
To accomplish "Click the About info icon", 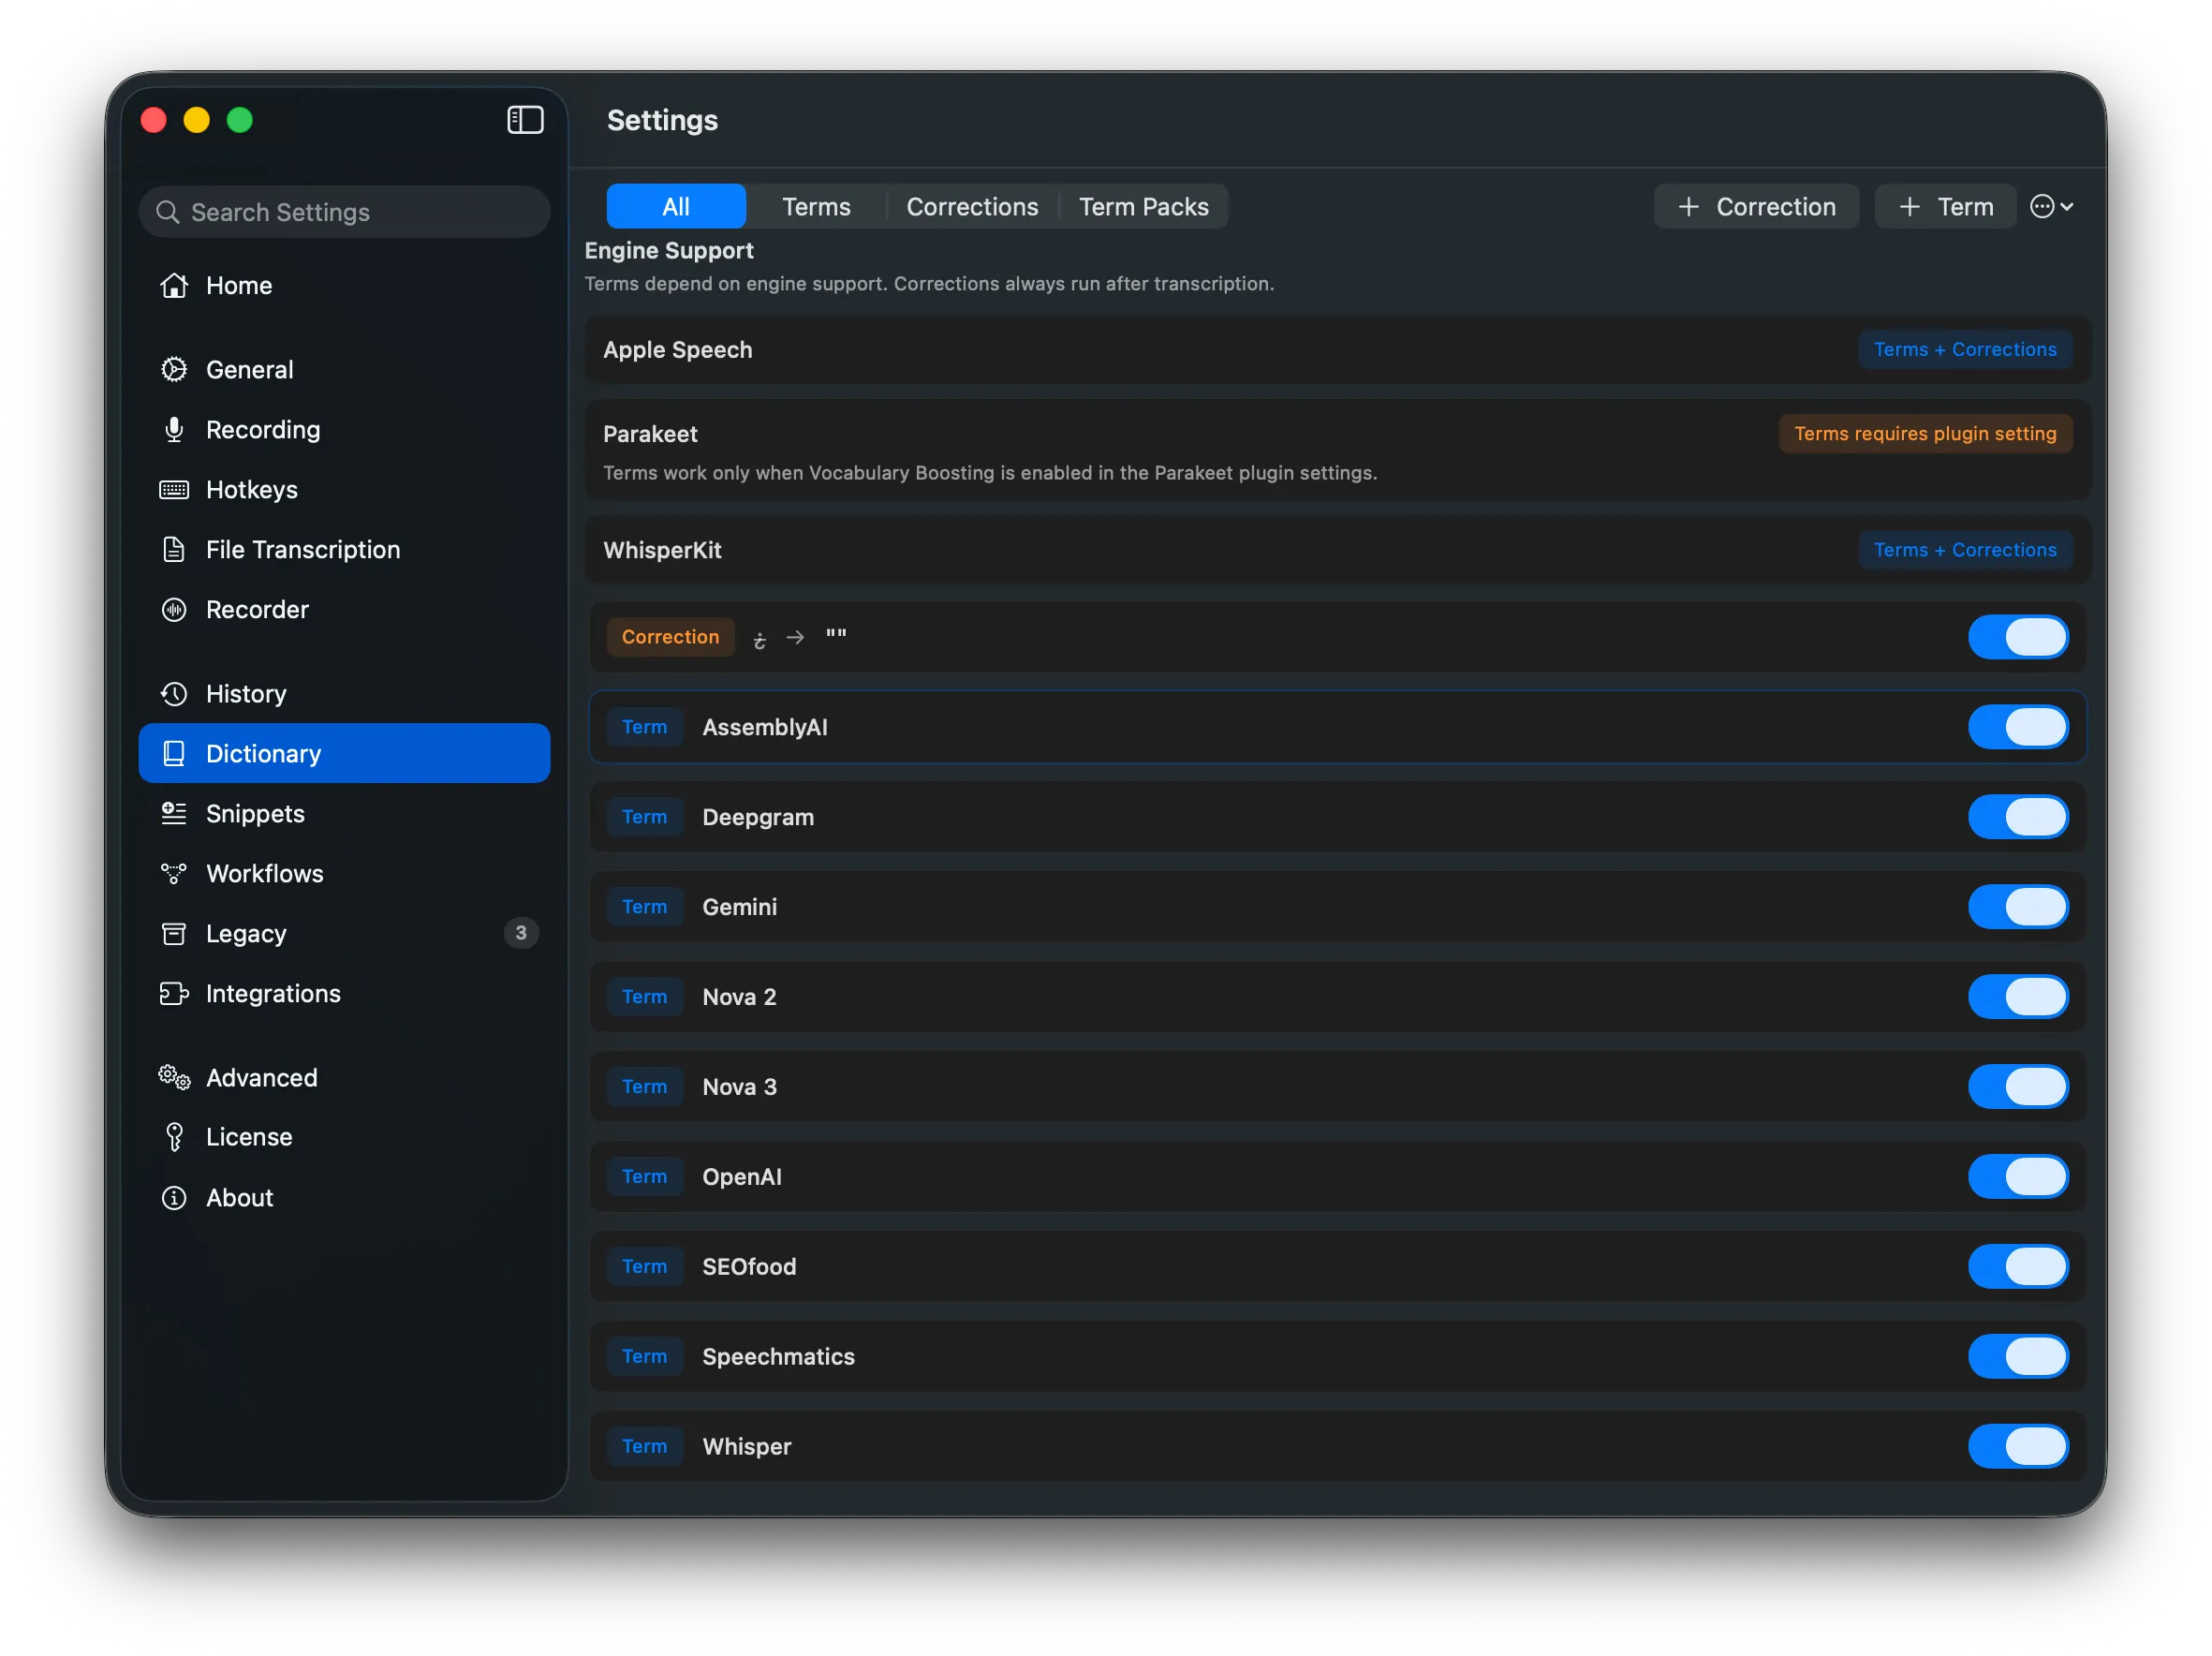I will (x=174, y=1198).
